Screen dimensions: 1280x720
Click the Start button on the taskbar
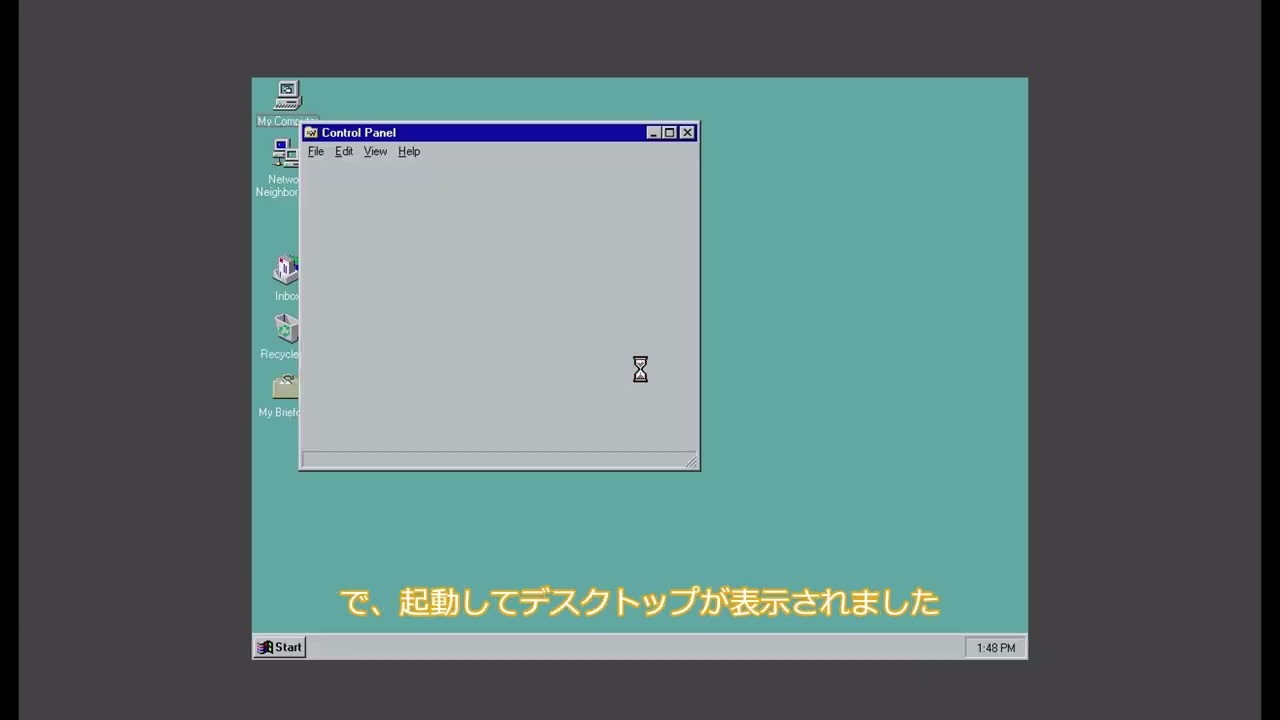pyautogui.click(x=279, y=647)
